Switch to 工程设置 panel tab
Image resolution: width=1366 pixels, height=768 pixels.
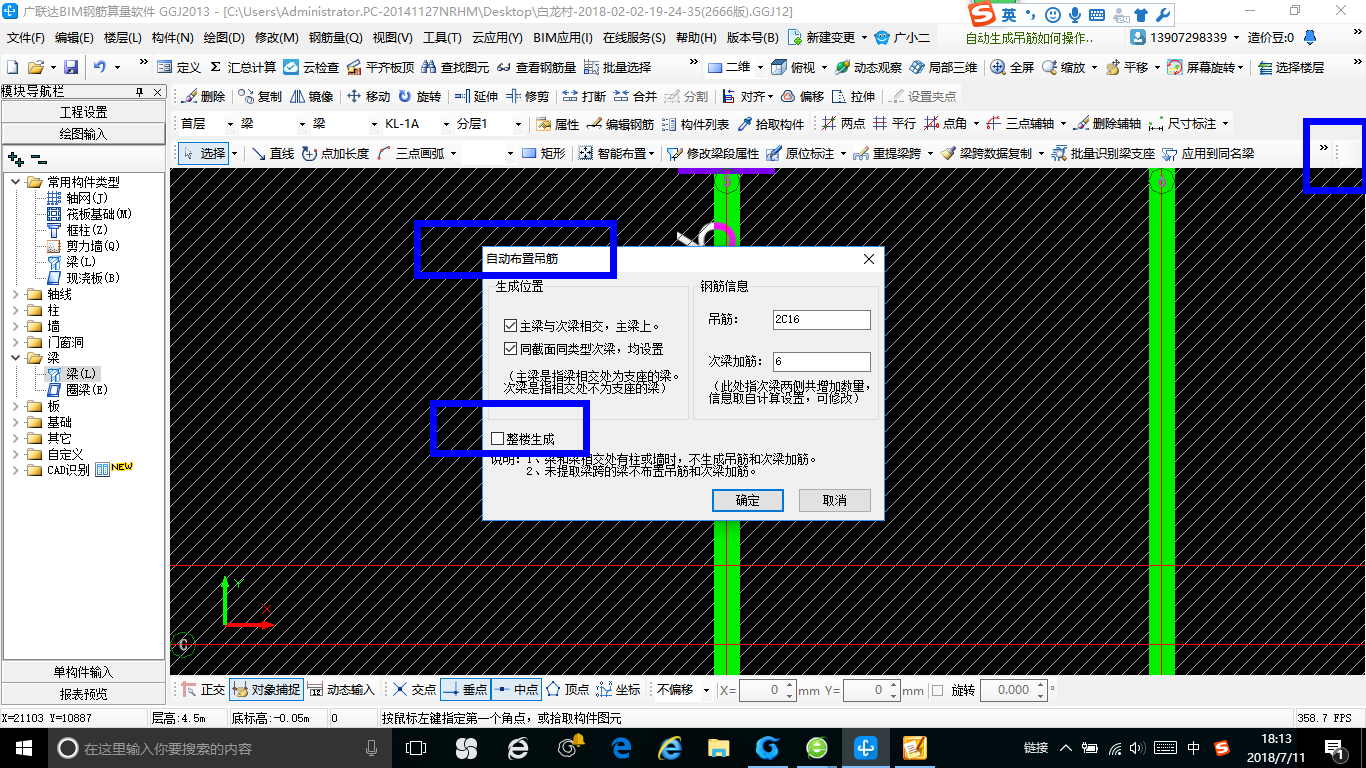coord(83,112)
